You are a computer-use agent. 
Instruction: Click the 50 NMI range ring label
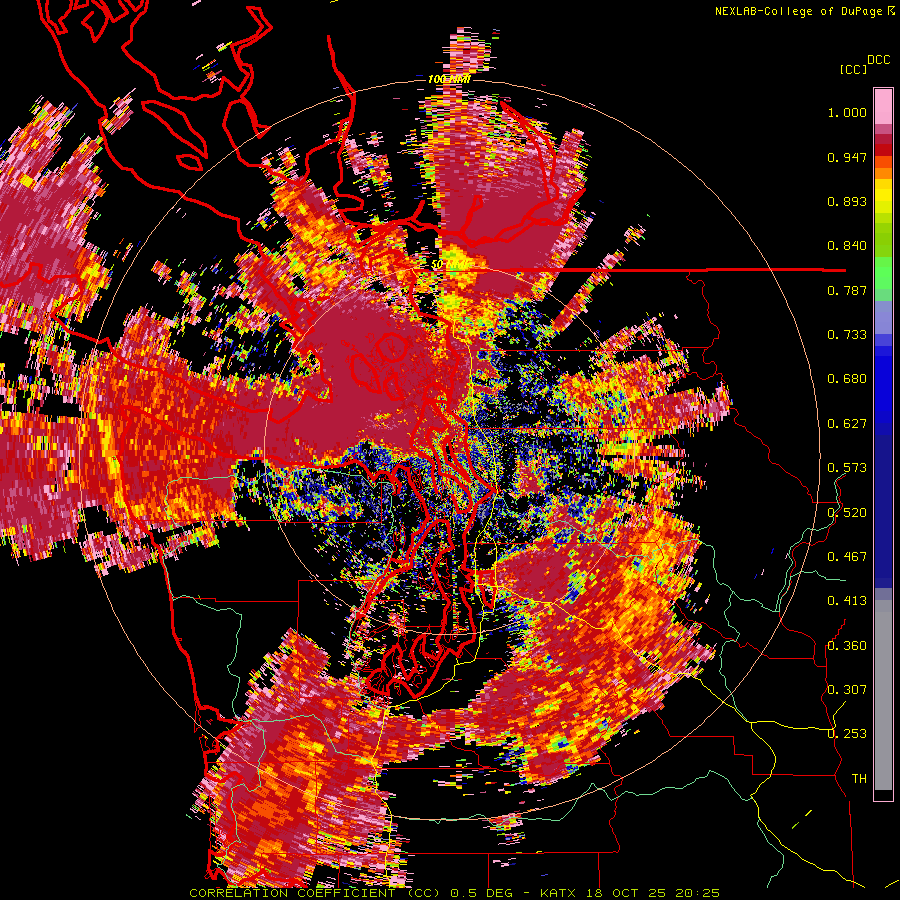pos(451,265)
